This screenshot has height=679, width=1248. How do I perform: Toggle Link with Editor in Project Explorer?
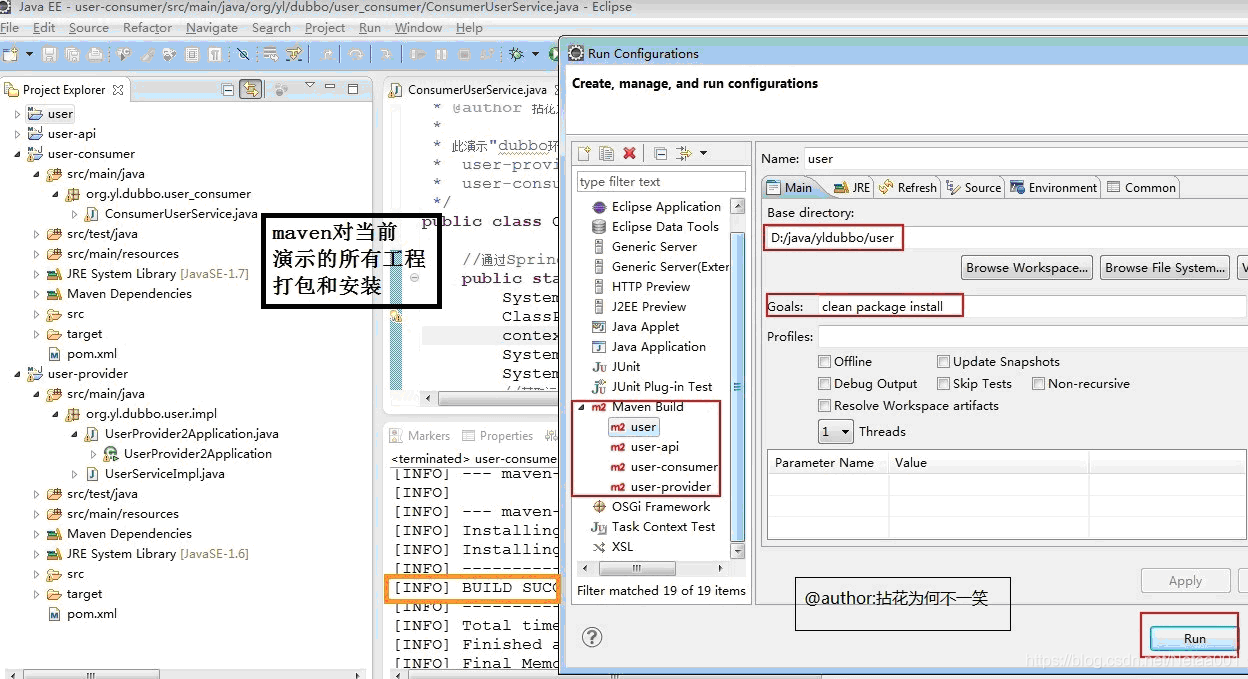click(251, 90)
